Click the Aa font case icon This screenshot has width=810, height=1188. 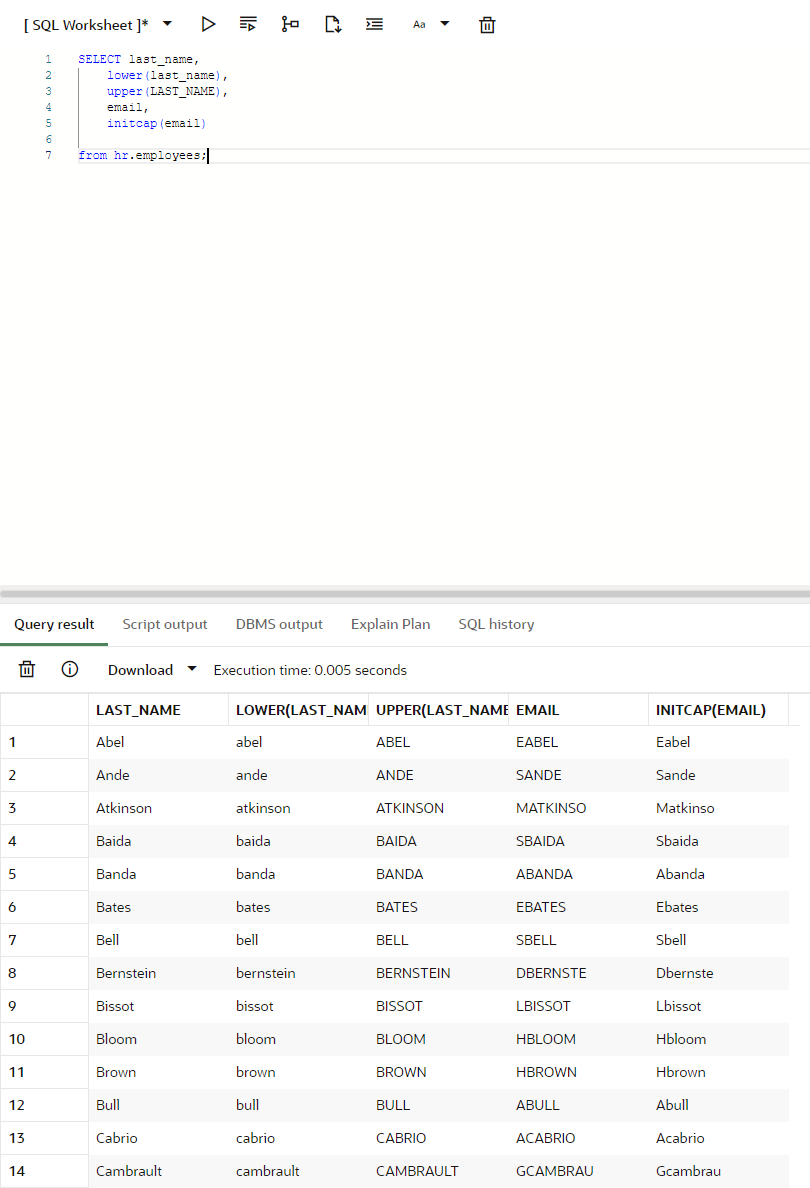click(419, 24)
